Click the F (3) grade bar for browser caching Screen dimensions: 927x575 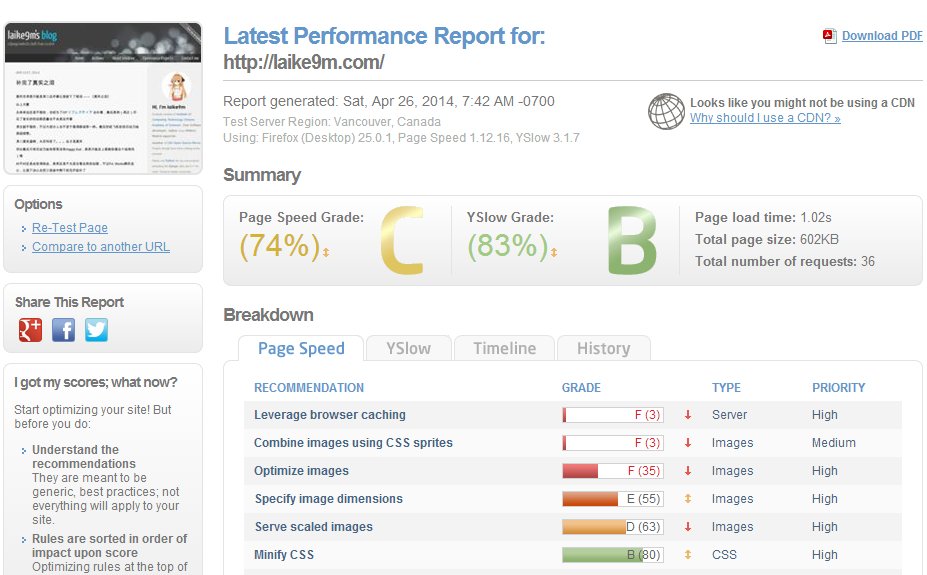pyautogui.click(x=612, y=415)
